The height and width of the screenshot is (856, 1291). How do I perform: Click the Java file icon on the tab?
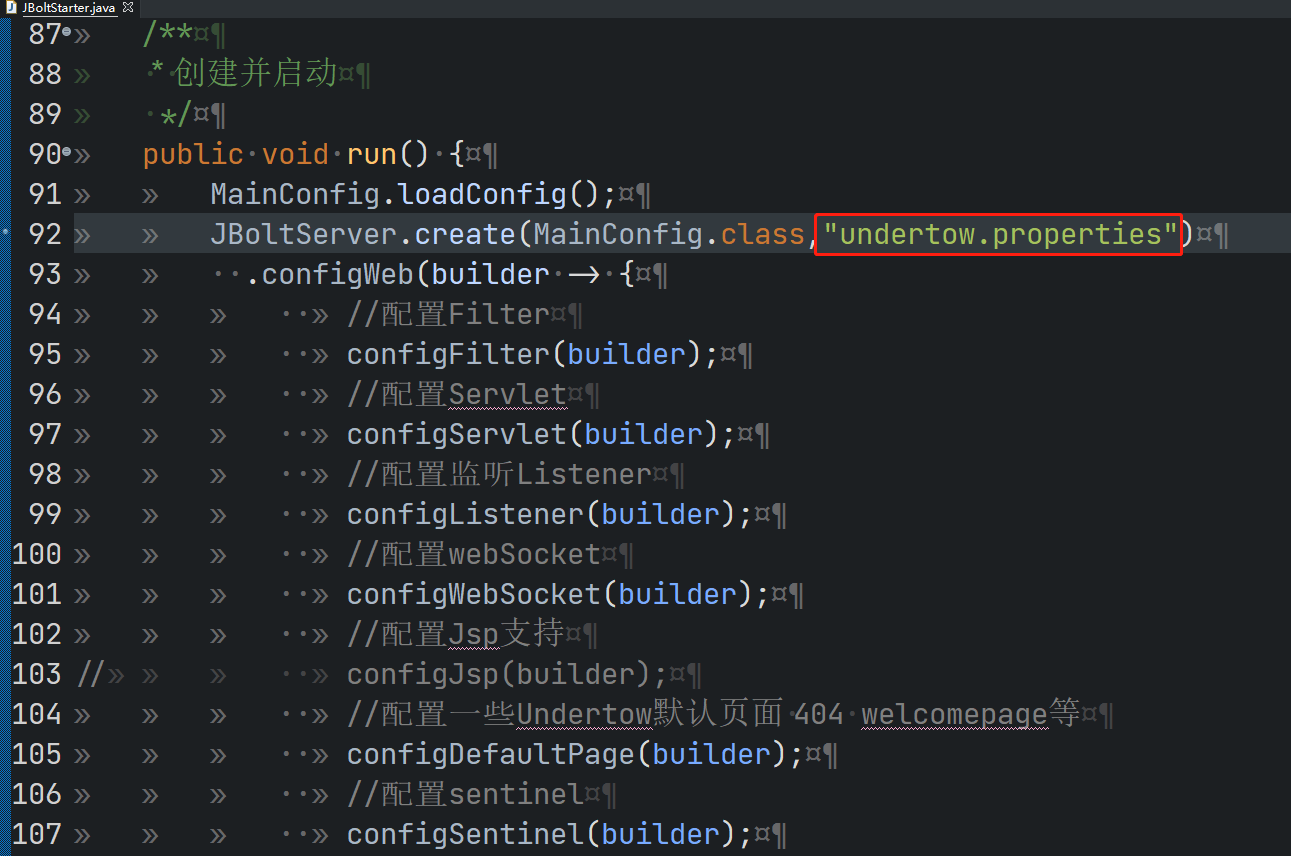click(x=13, y=7)
